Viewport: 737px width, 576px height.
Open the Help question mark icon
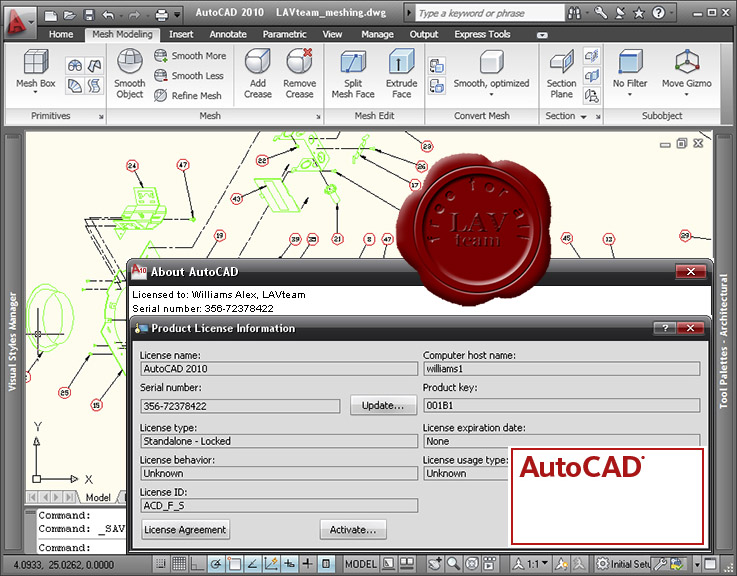pos(659,13)
